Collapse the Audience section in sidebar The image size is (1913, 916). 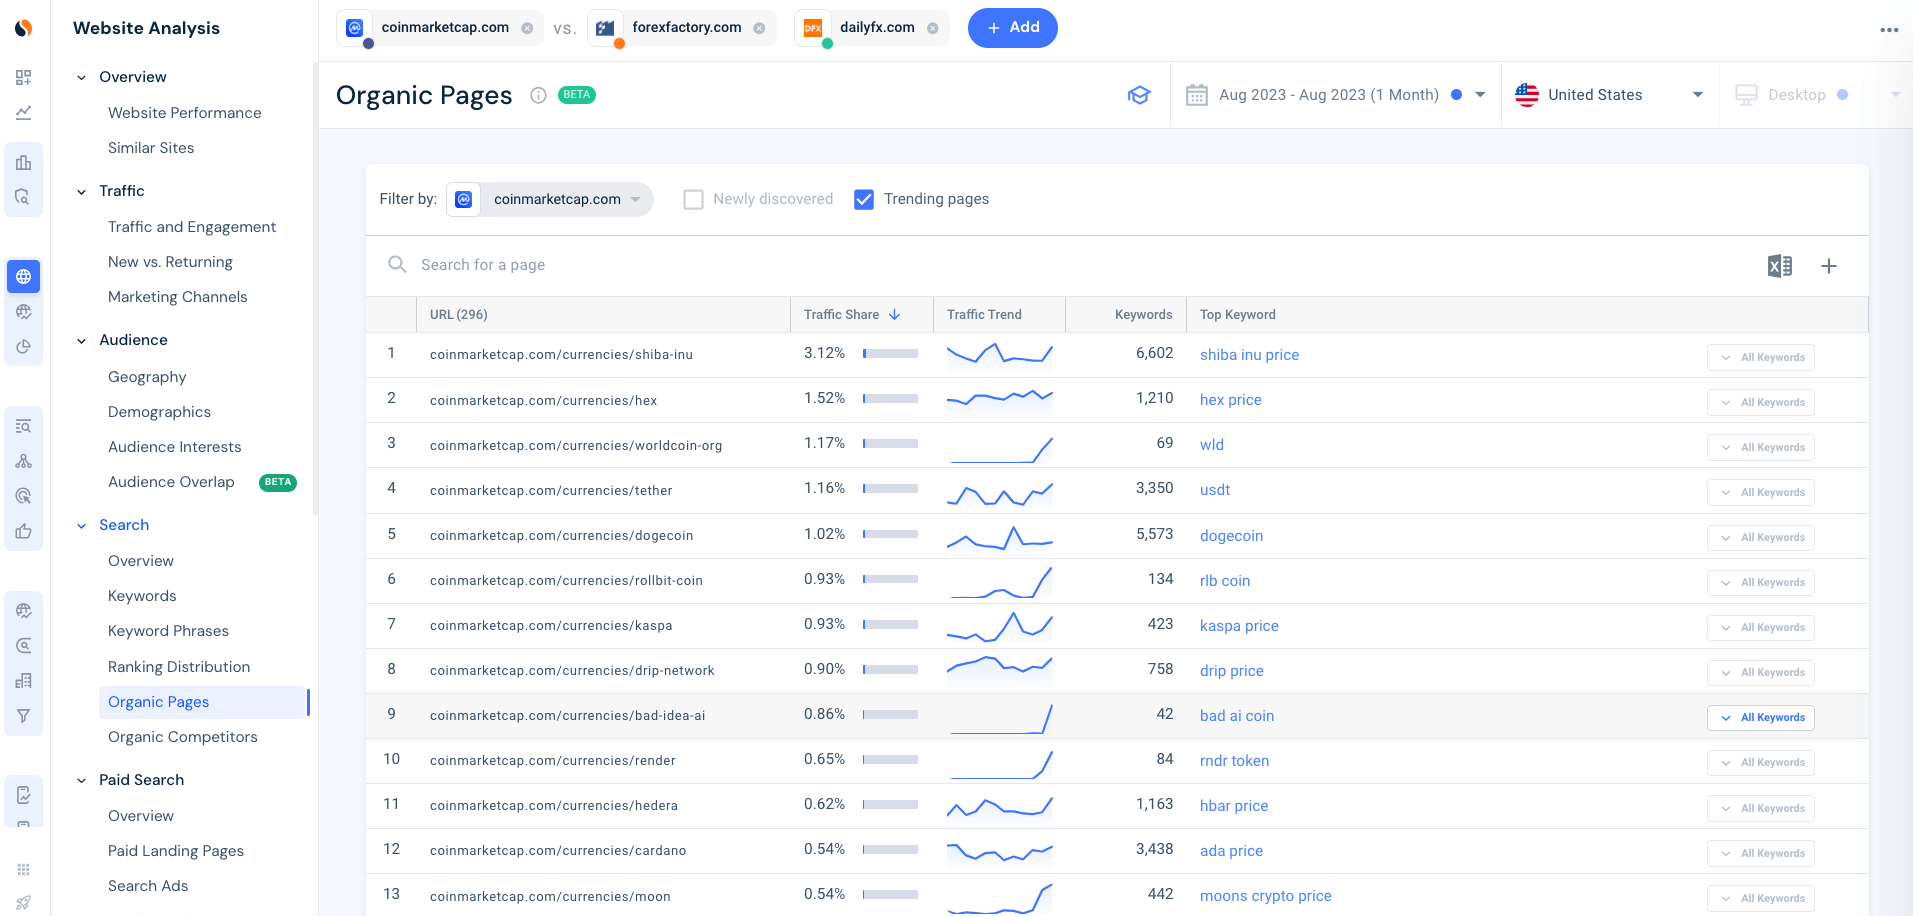82,340
